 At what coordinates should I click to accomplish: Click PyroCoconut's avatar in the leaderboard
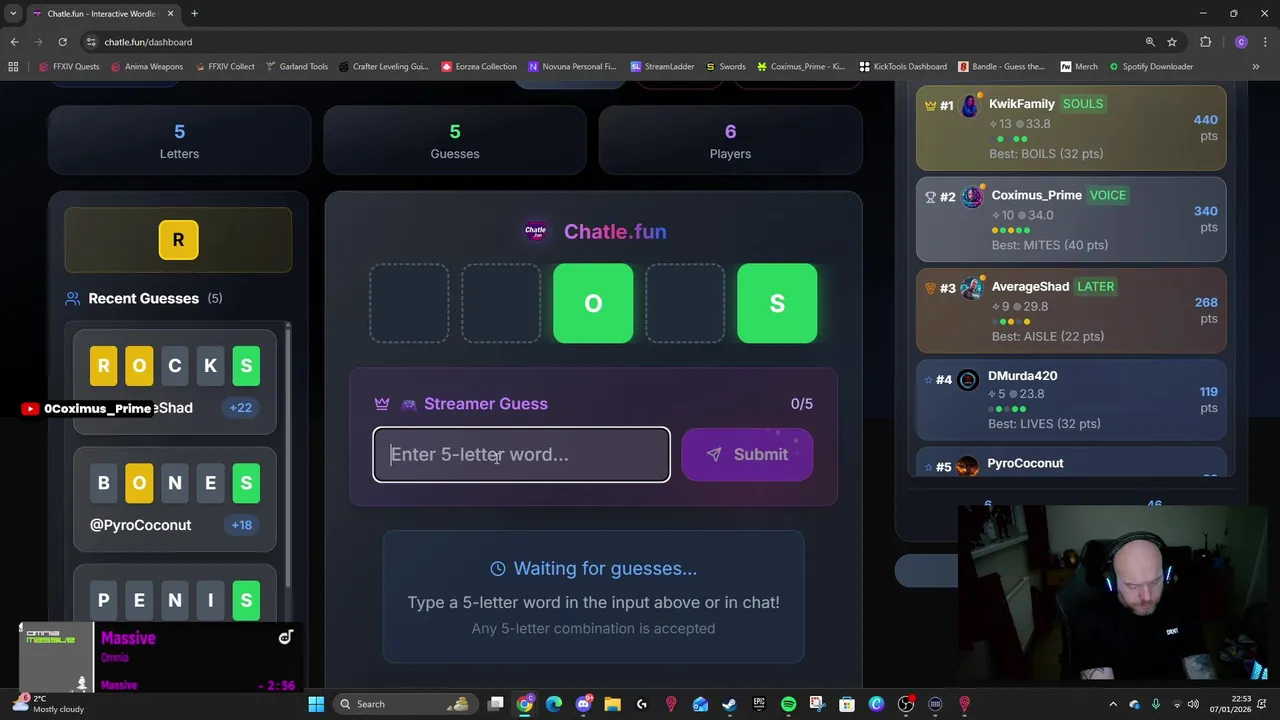[x=967, y=466]
